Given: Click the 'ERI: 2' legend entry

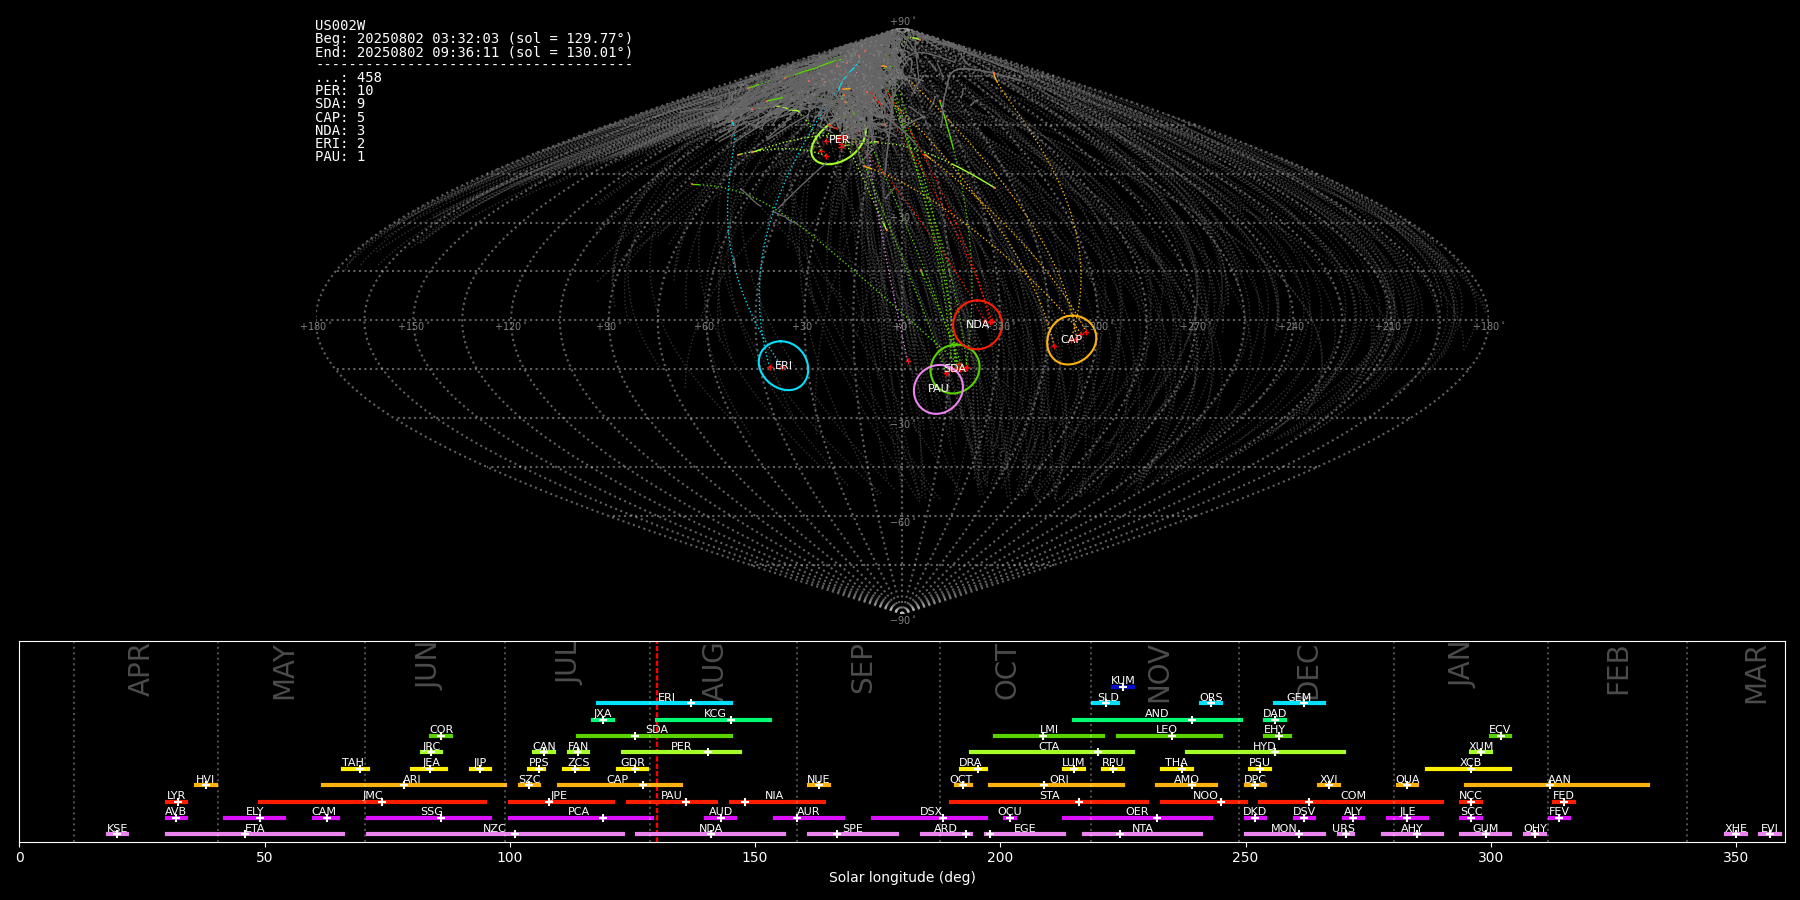Looking at the screenshot, I should tap(340, 143).
